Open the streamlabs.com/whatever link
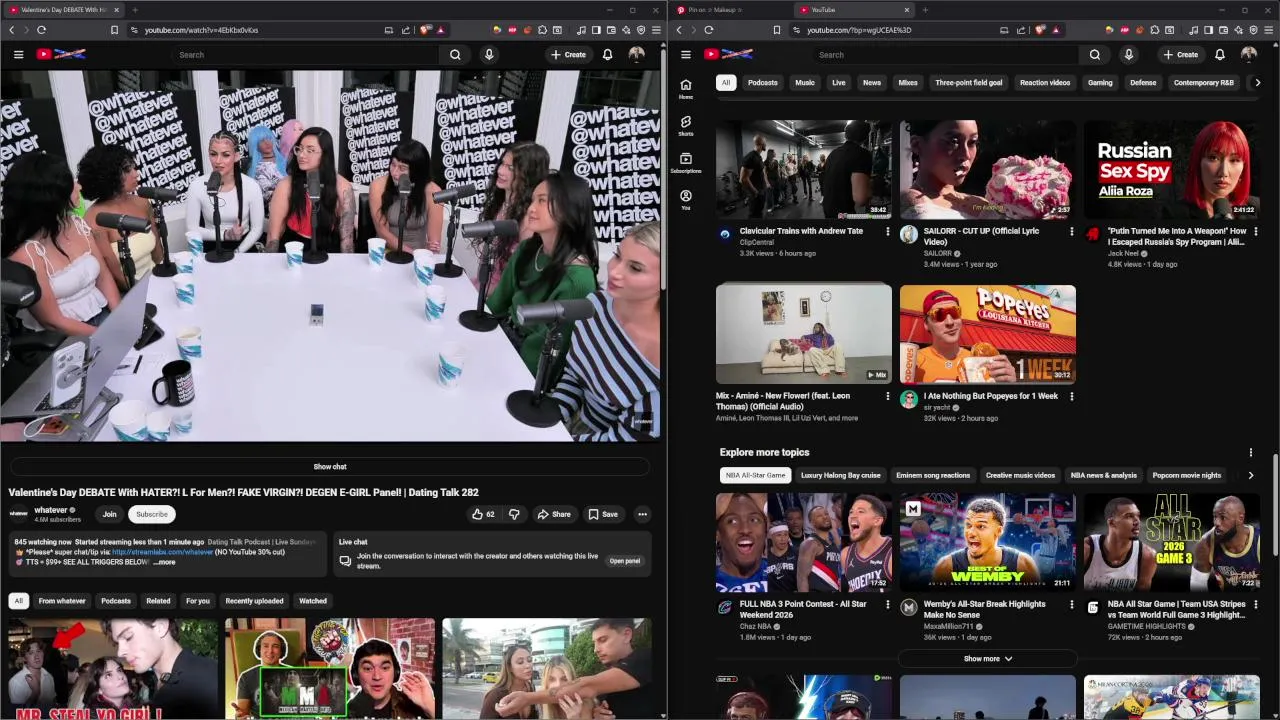Screen dimensions: 1280x720 tap(162, 552)
